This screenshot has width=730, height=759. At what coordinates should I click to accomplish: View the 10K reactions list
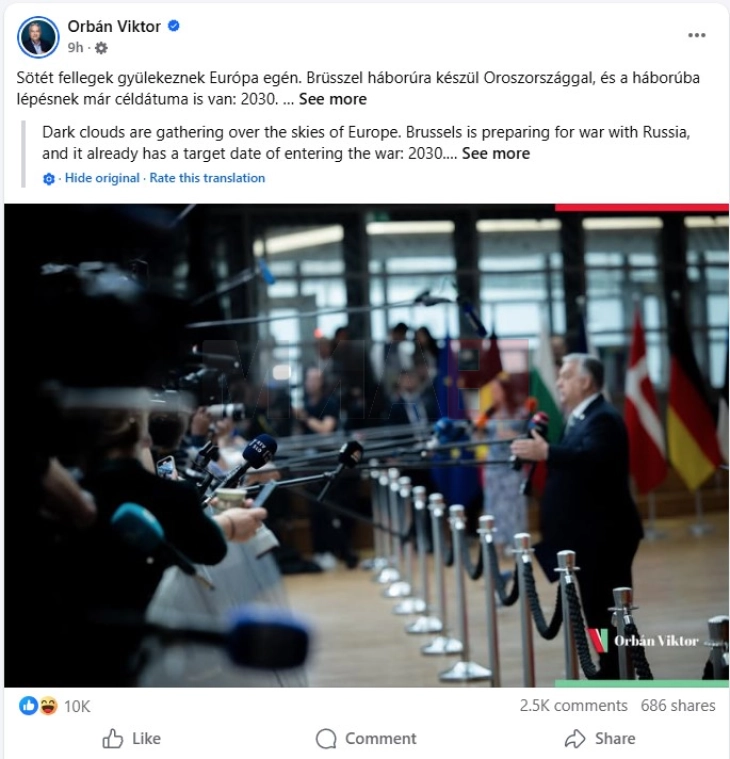77,706
